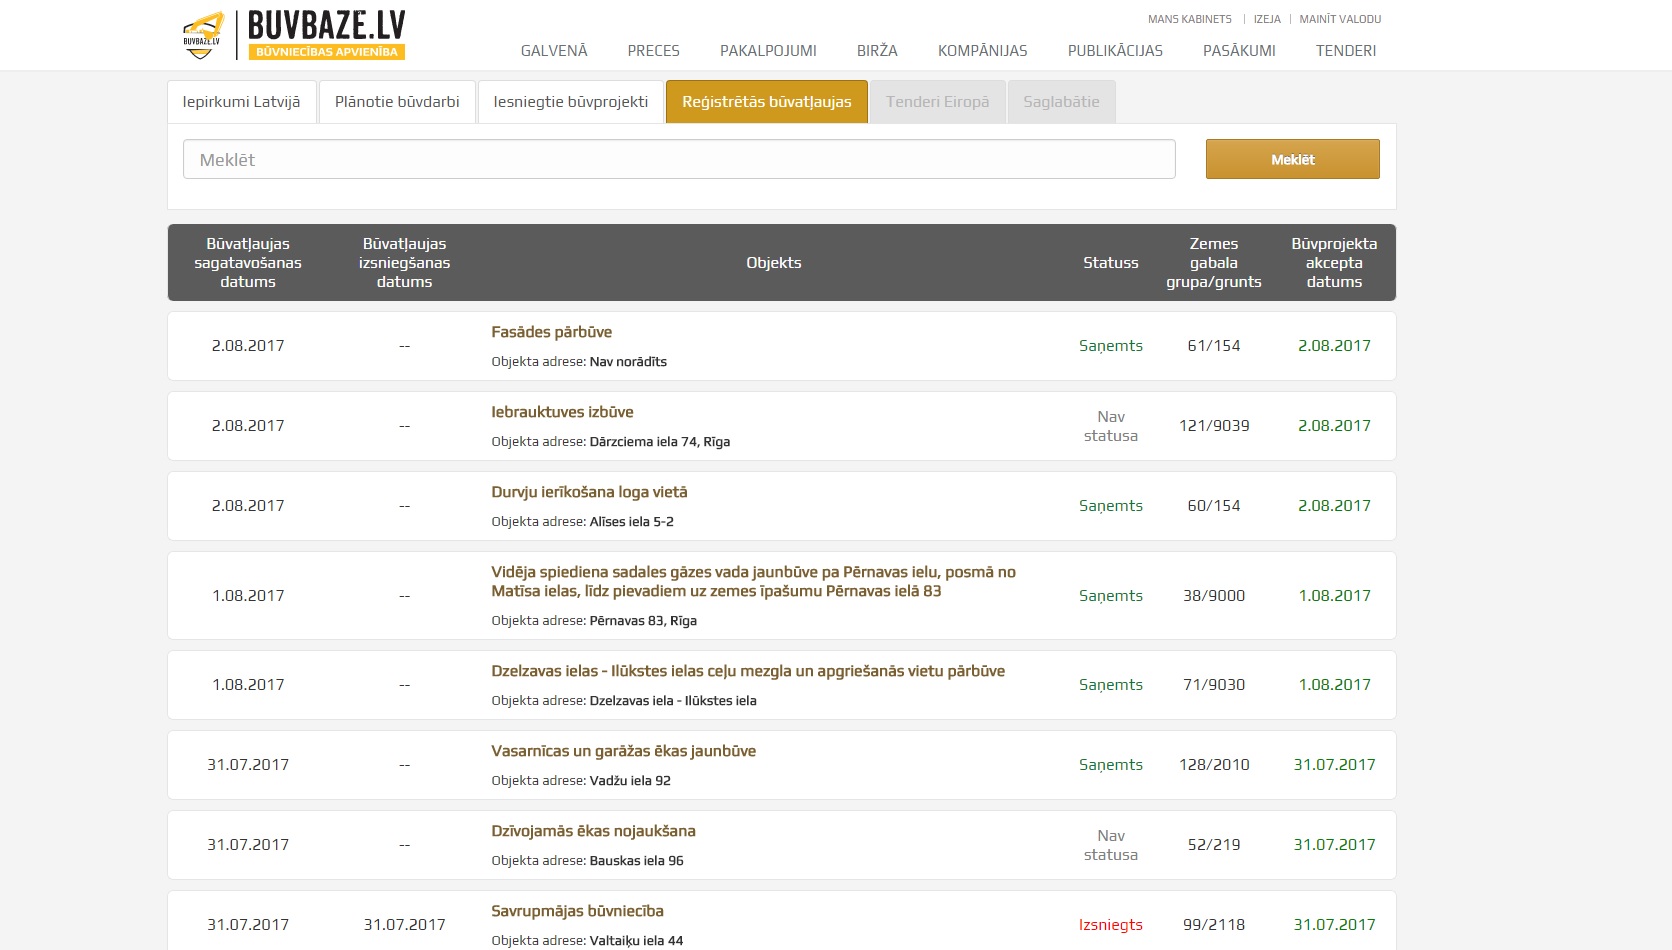
Task: Click land group value 99/2118
Action: 1214,925
